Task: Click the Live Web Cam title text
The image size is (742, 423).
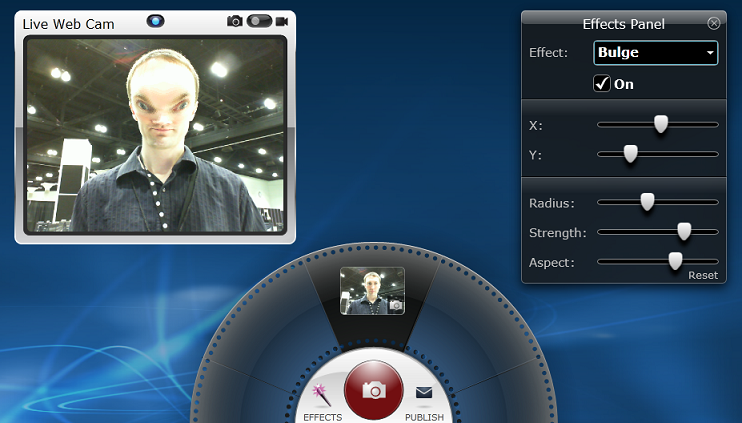Action: [69, 24]
